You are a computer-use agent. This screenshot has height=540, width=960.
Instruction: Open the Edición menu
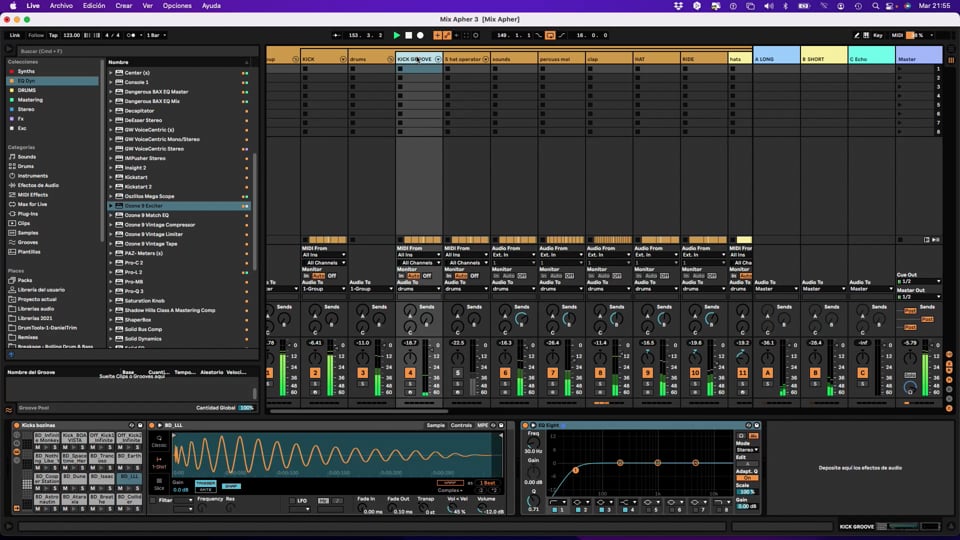click(94, 6)
